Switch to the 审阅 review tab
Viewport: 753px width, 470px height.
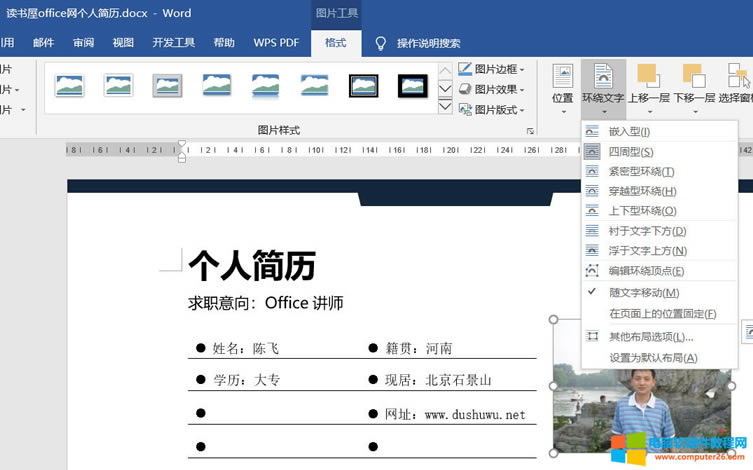(x=84, y=43)
